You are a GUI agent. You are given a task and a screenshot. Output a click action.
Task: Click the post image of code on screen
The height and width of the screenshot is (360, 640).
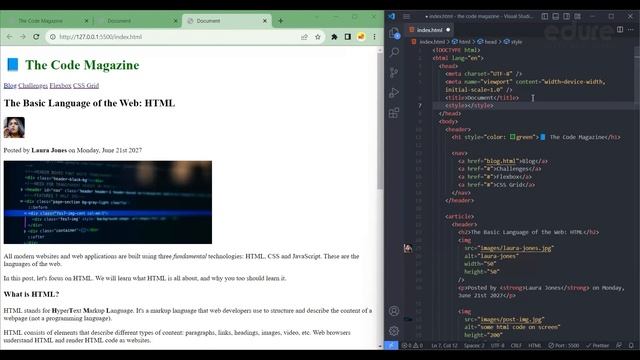(x=108, y=202)
